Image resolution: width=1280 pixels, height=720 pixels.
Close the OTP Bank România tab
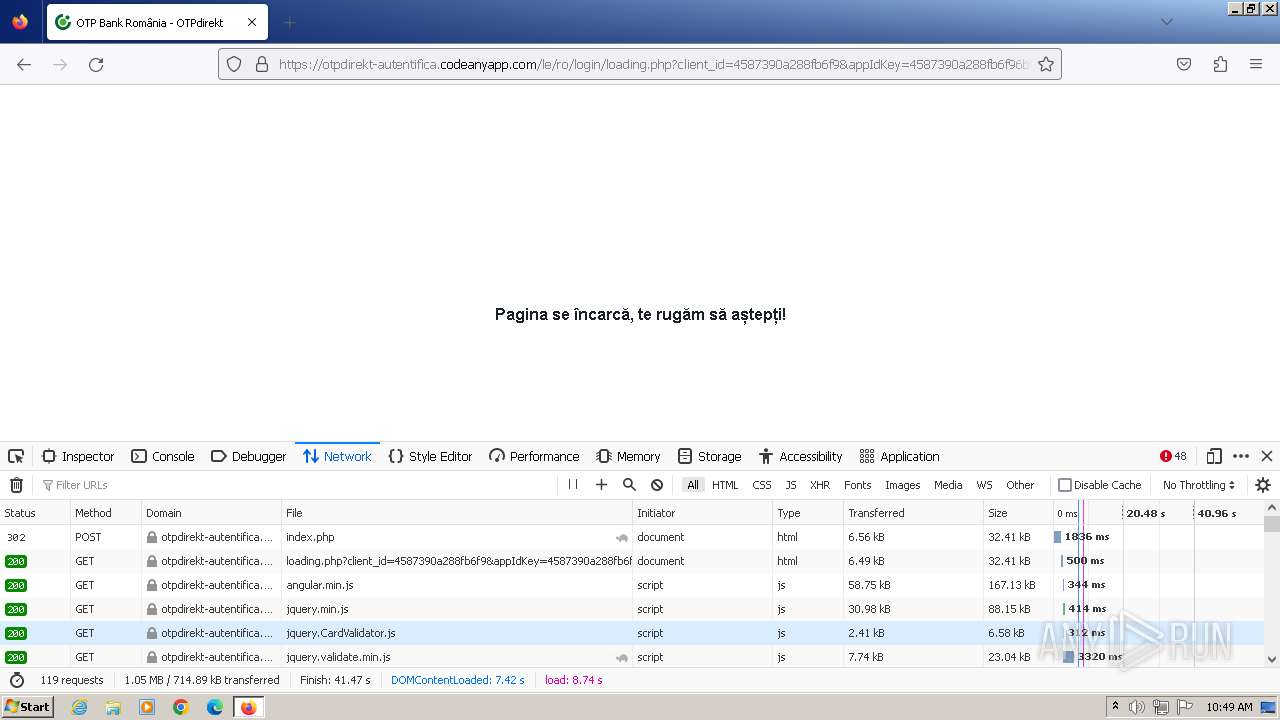tap(252, 22)
